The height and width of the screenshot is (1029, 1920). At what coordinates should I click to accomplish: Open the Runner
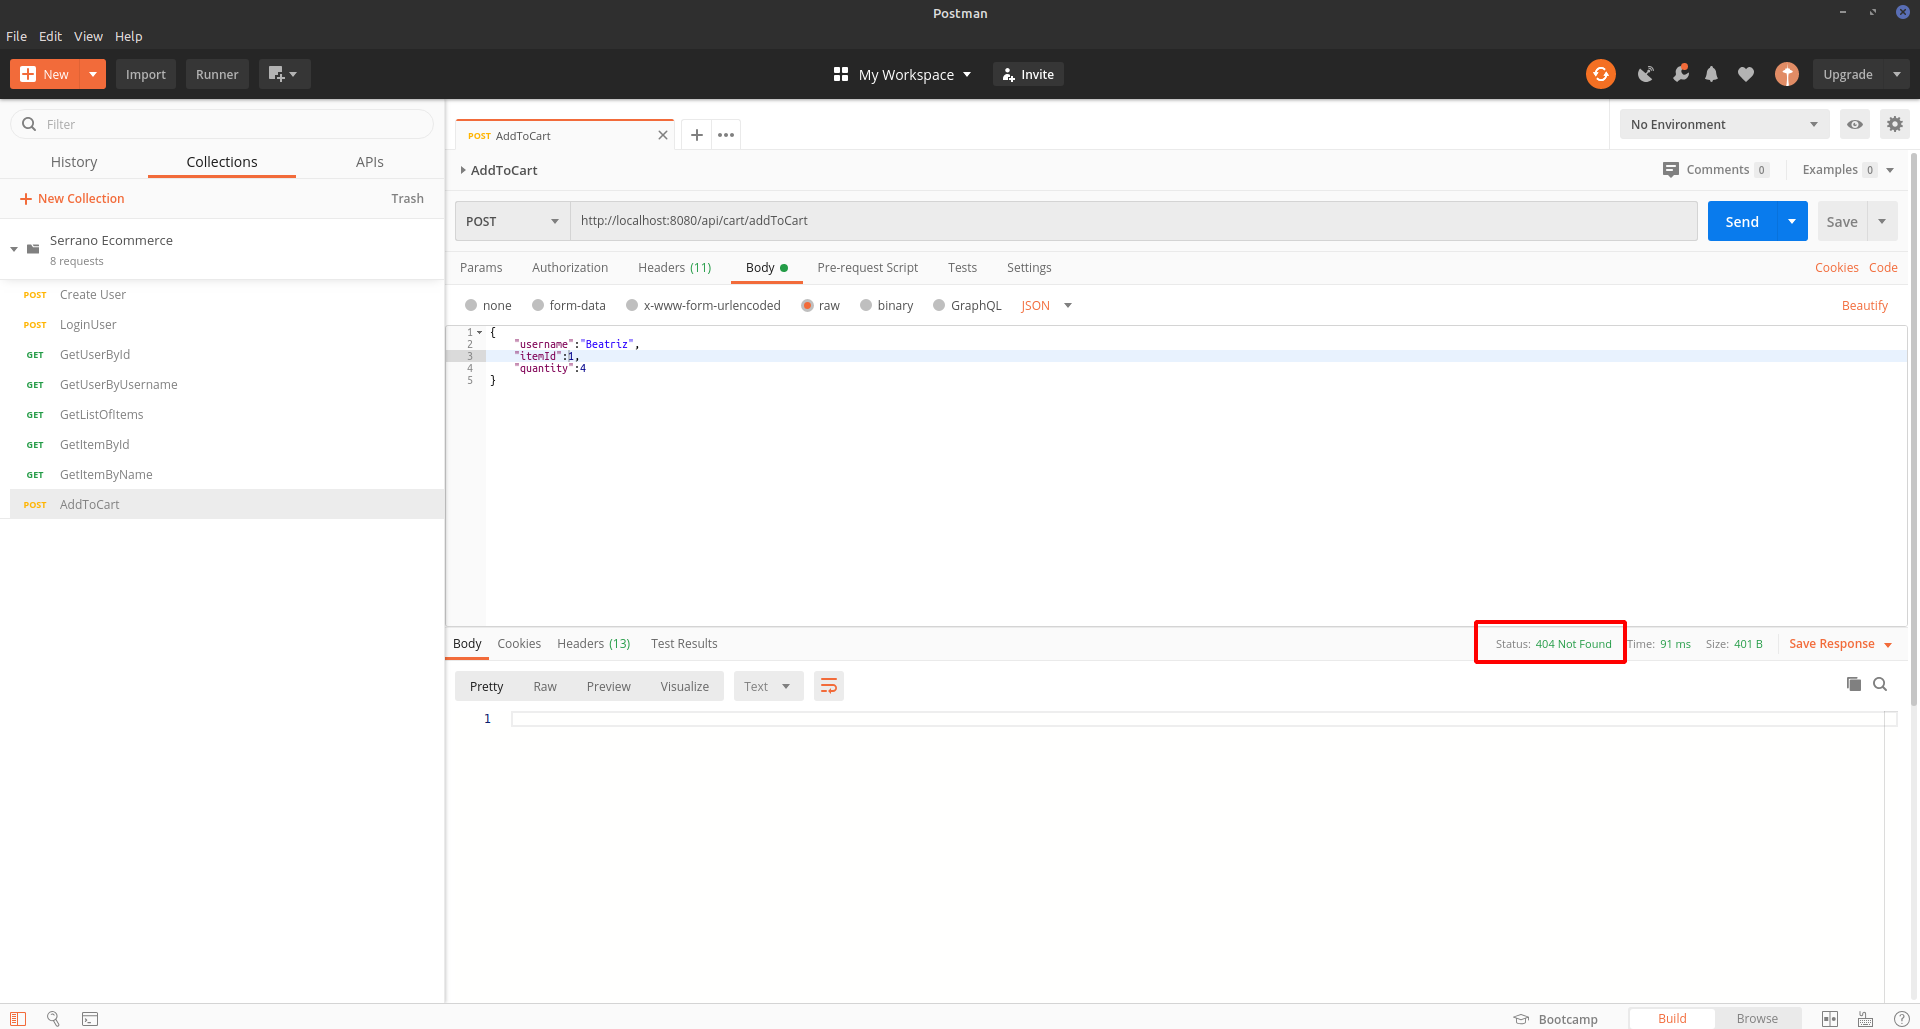[x=217, y=74]
